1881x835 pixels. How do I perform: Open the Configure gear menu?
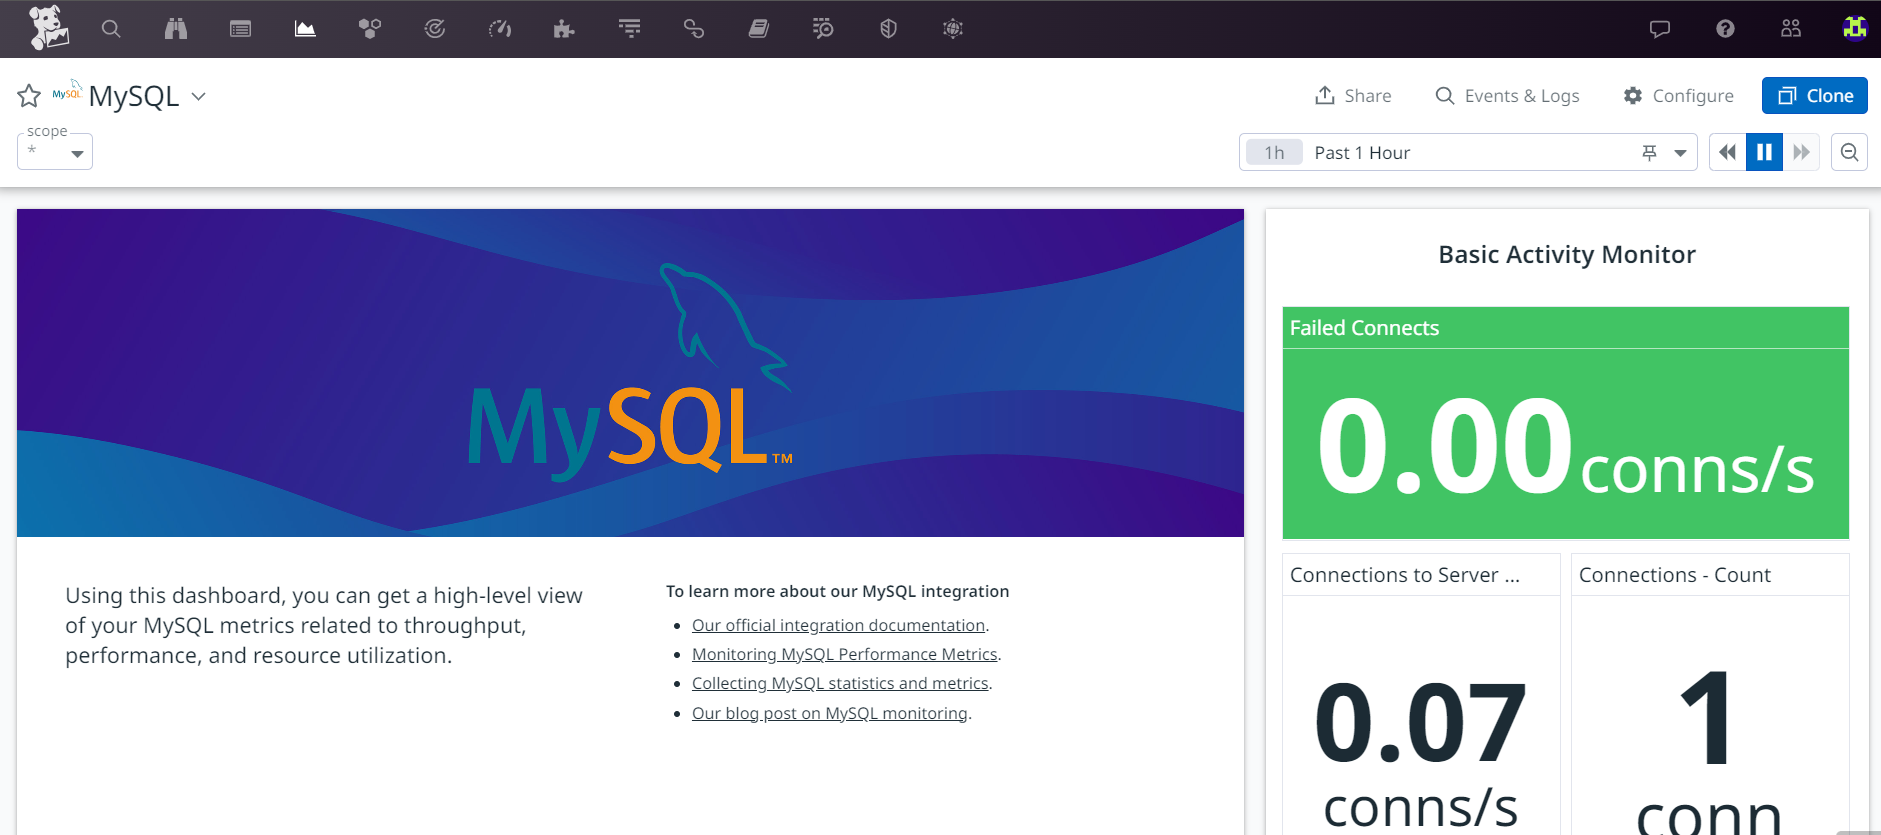(1678, 96)
